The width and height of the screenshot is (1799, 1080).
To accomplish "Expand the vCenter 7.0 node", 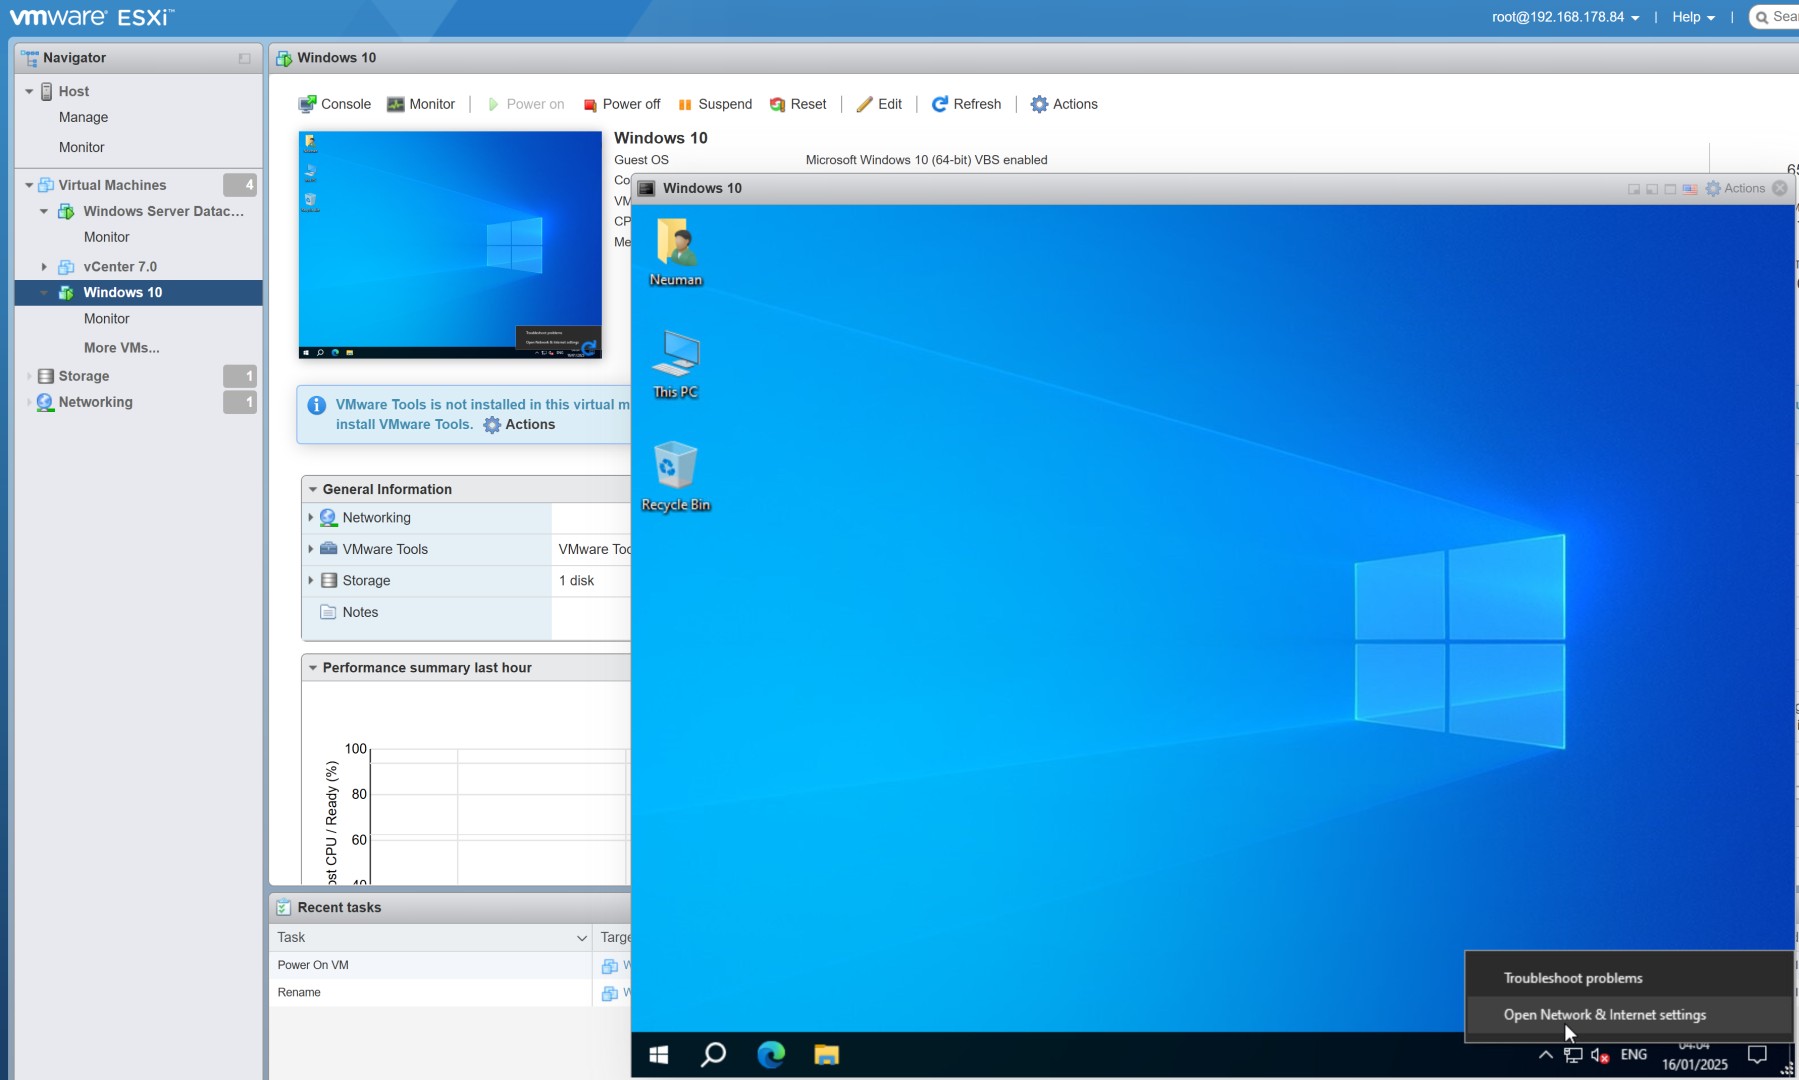I will click(x=43, y=267).
